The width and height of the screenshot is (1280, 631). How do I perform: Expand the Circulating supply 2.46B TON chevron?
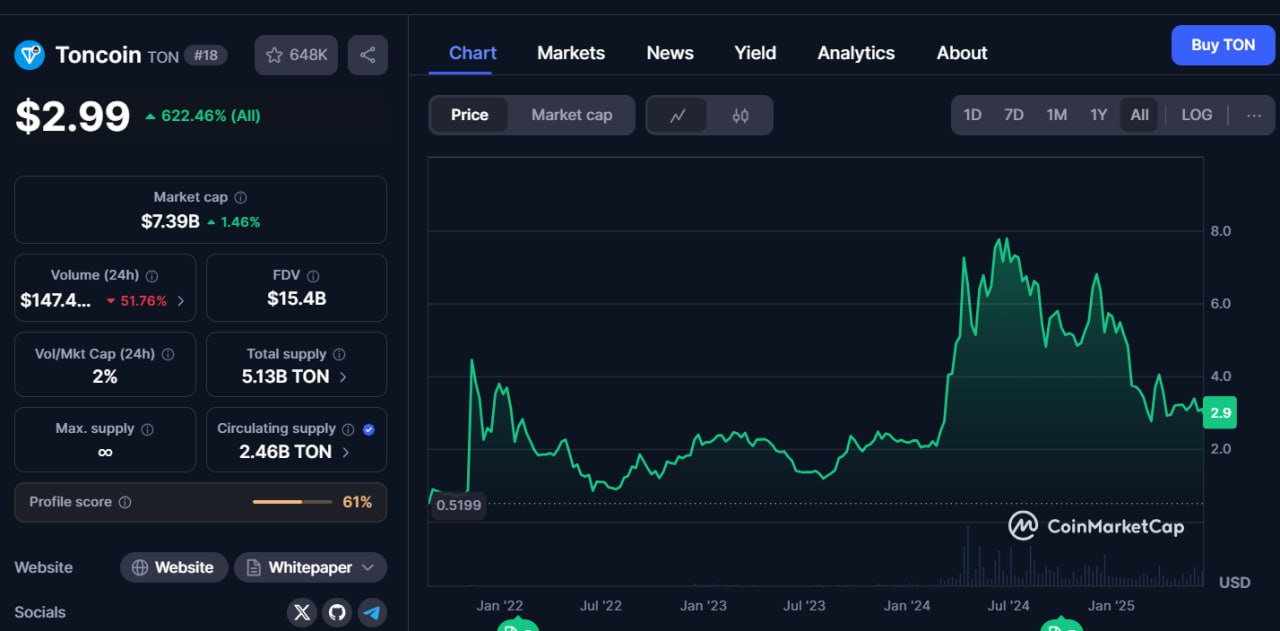[x=346, y=452]
